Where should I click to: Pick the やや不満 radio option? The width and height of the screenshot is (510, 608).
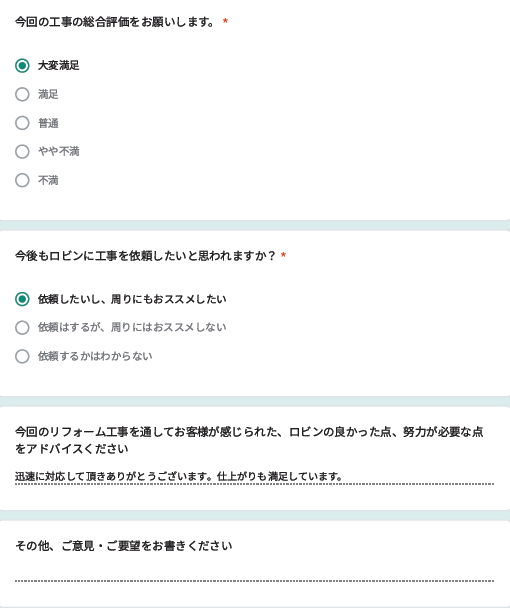pyautogui.click(x=22, y=151)
